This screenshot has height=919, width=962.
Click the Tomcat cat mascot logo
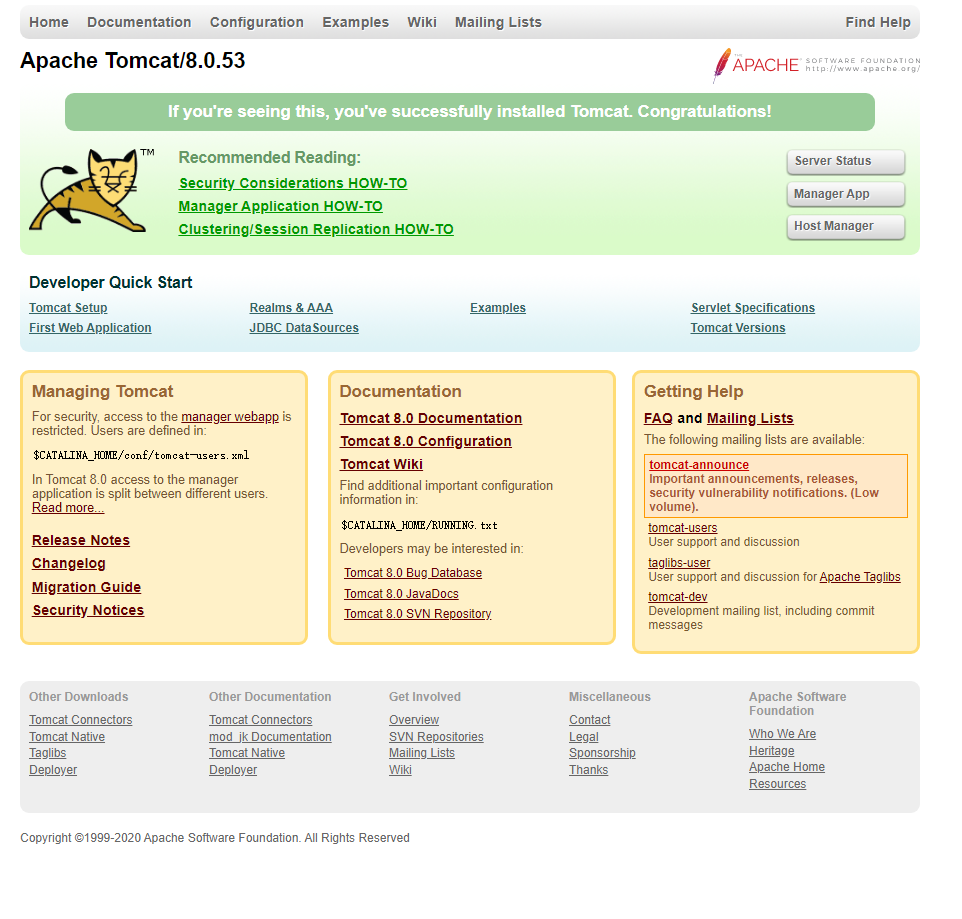click(x=91, y=190)
